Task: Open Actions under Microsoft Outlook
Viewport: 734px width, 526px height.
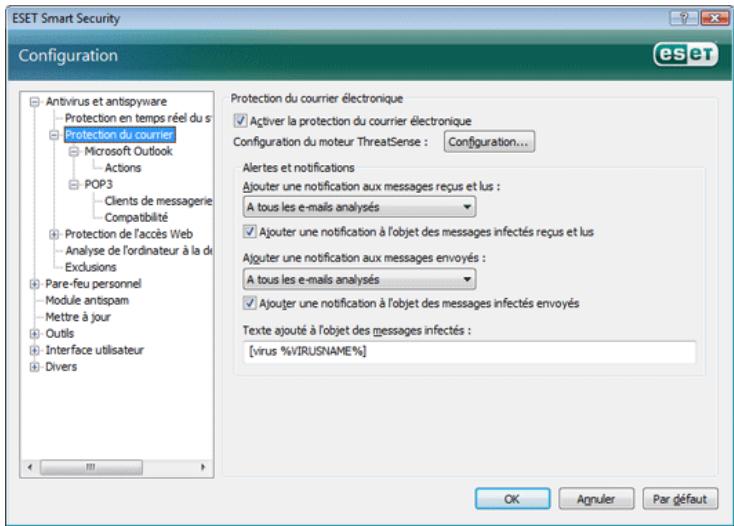Action: click(x=123, y=168)
